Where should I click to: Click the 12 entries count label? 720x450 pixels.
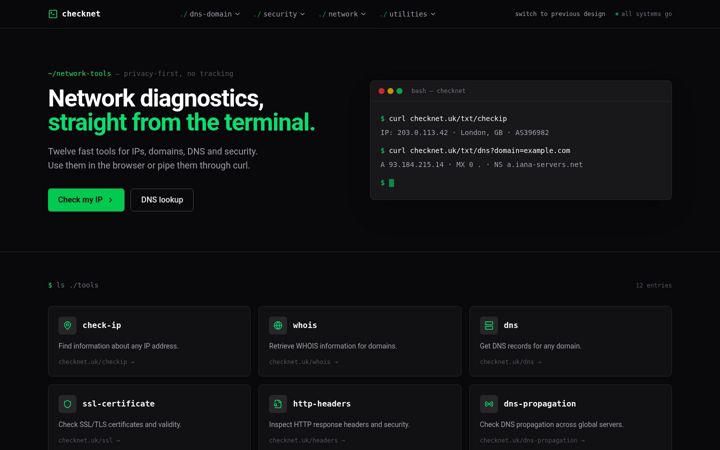point(653,285)
